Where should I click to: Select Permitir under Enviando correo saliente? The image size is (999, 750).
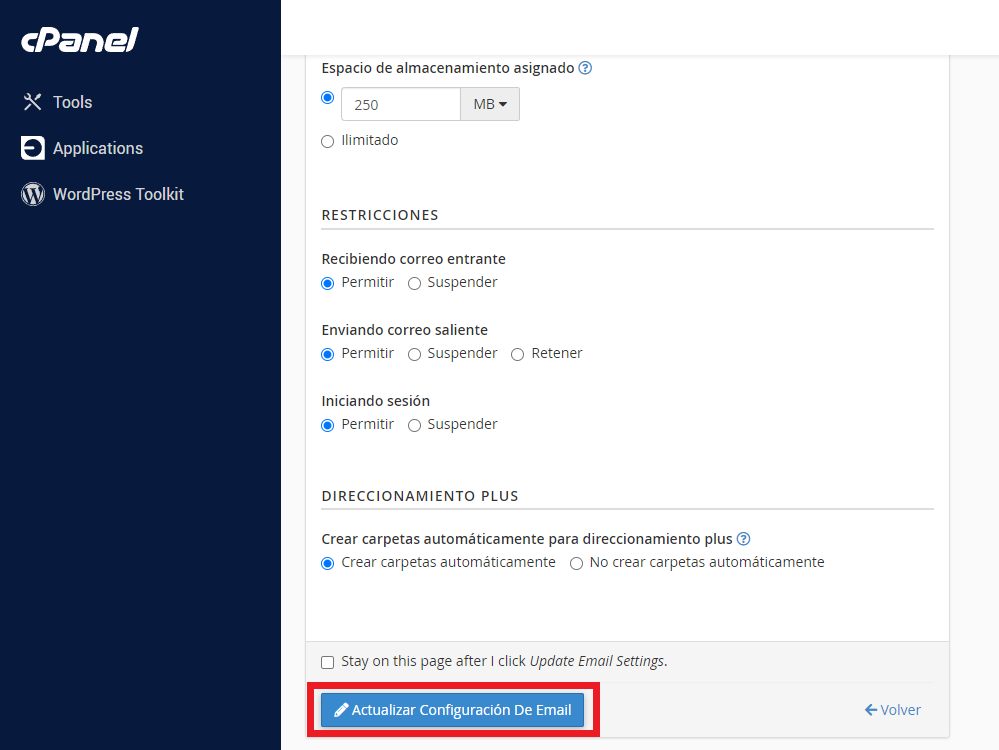(327, 354)
